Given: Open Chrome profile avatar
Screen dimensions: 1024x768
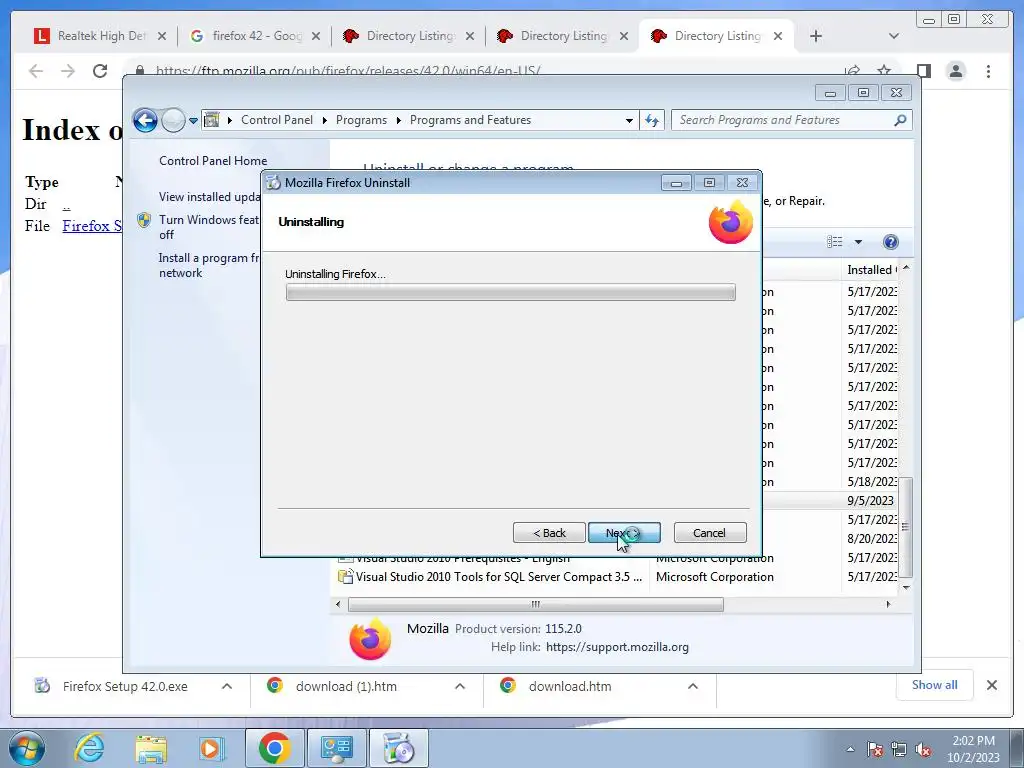Looking at the screenshot, I should [x=956, y=71].
